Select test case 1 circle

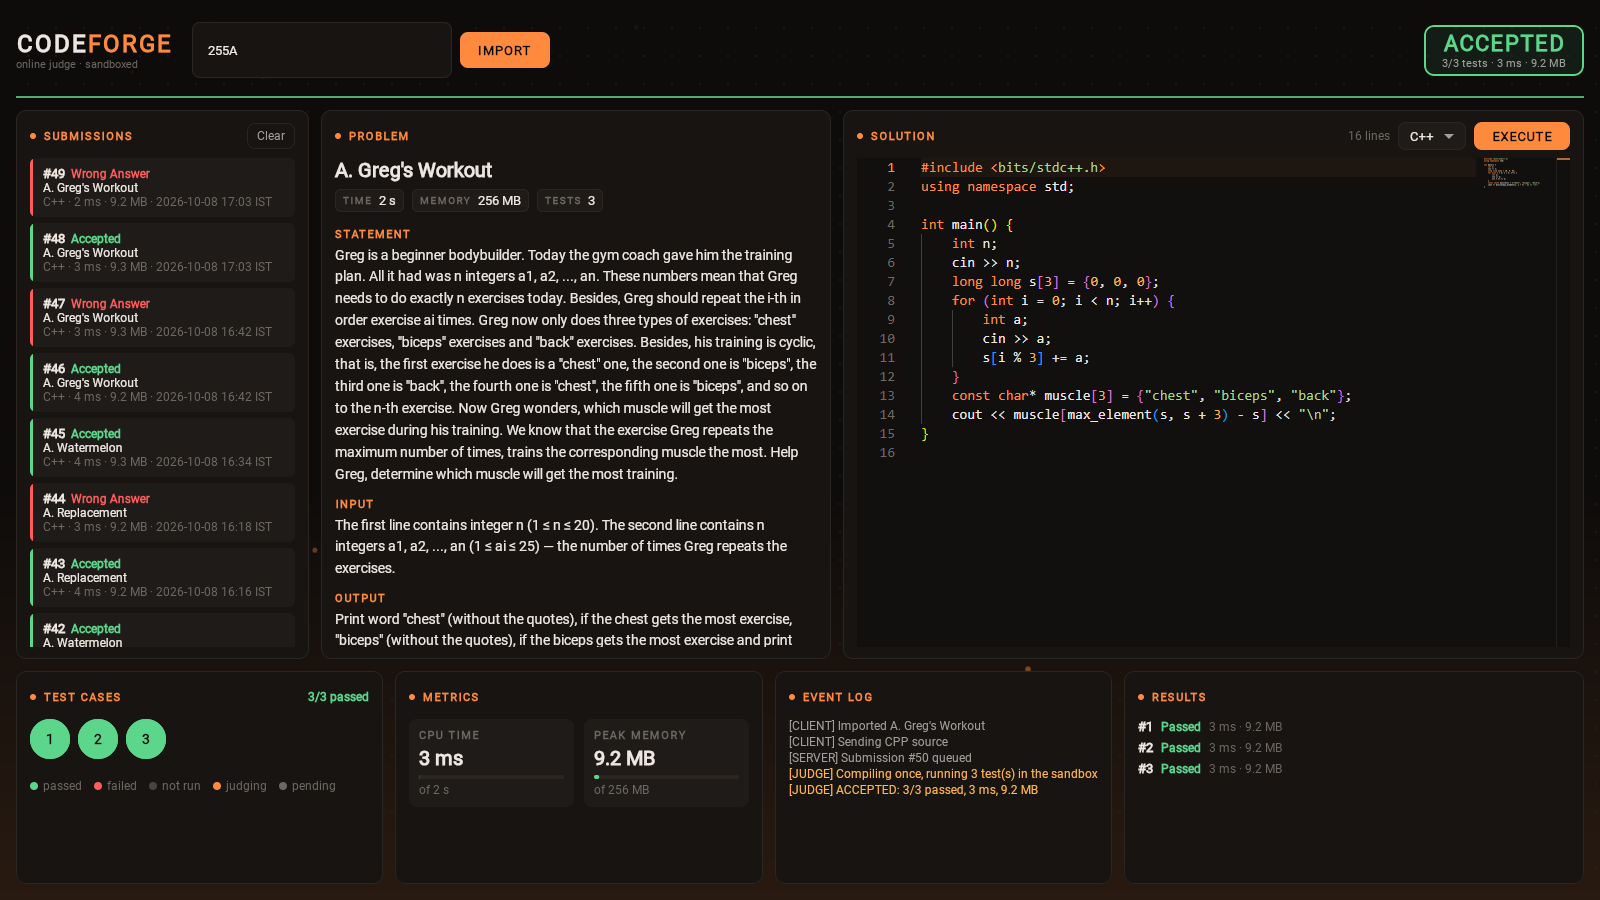50,739
